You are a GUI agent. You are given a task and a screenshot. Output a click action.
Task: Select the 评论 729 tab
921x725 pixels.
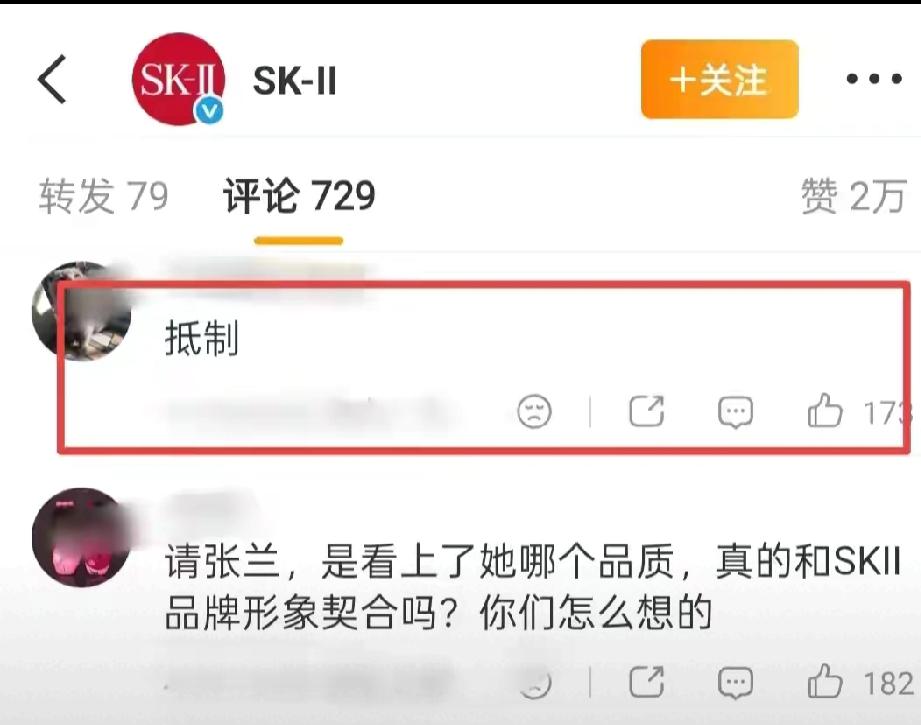tap(298, 196)
